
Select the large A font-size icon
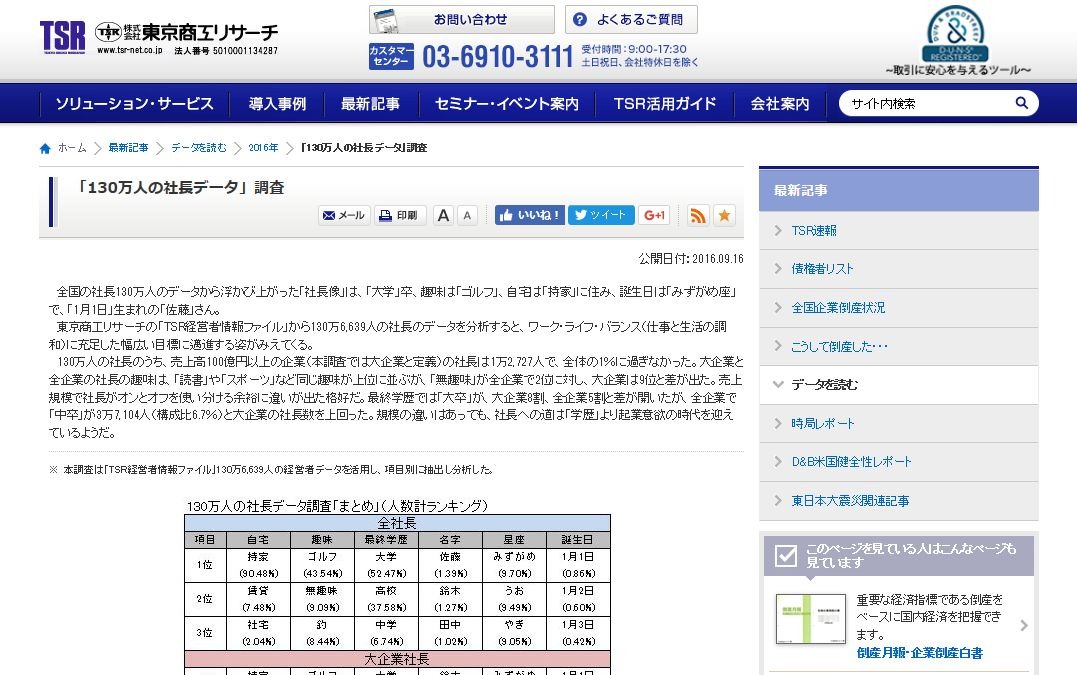coord(442,215)
